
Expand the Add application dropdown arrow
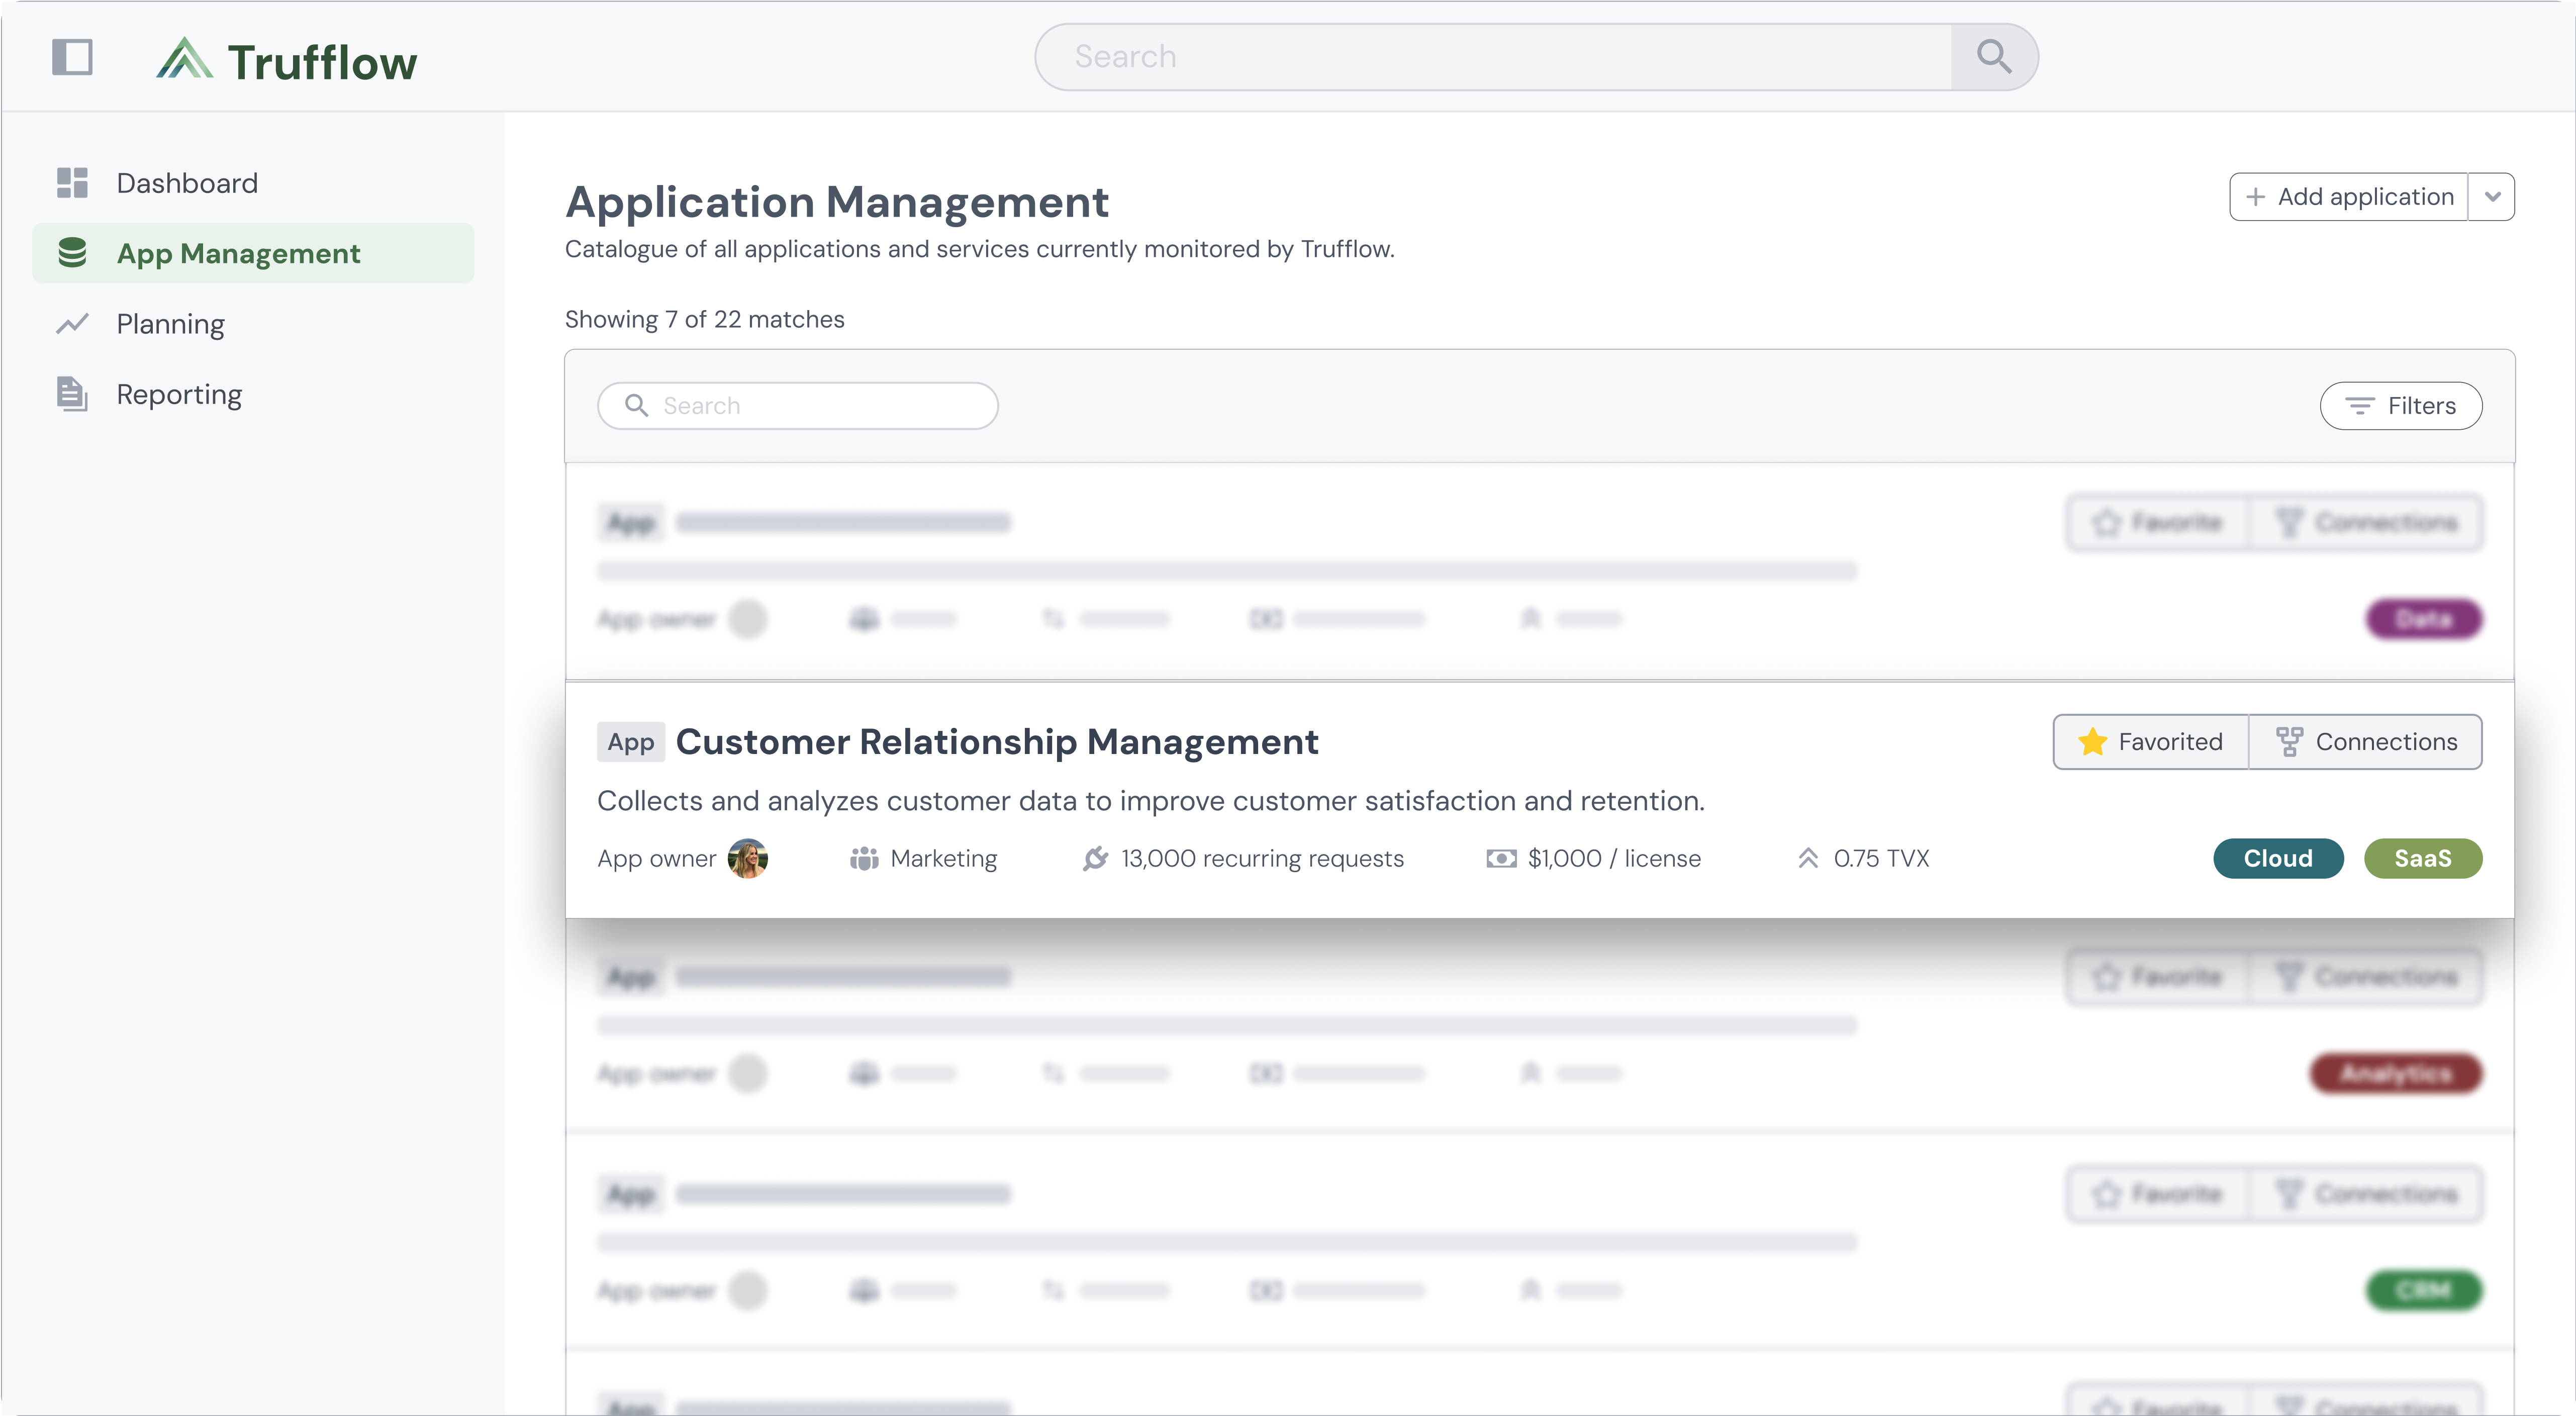pyautogui.click(x=2492, y=197)
